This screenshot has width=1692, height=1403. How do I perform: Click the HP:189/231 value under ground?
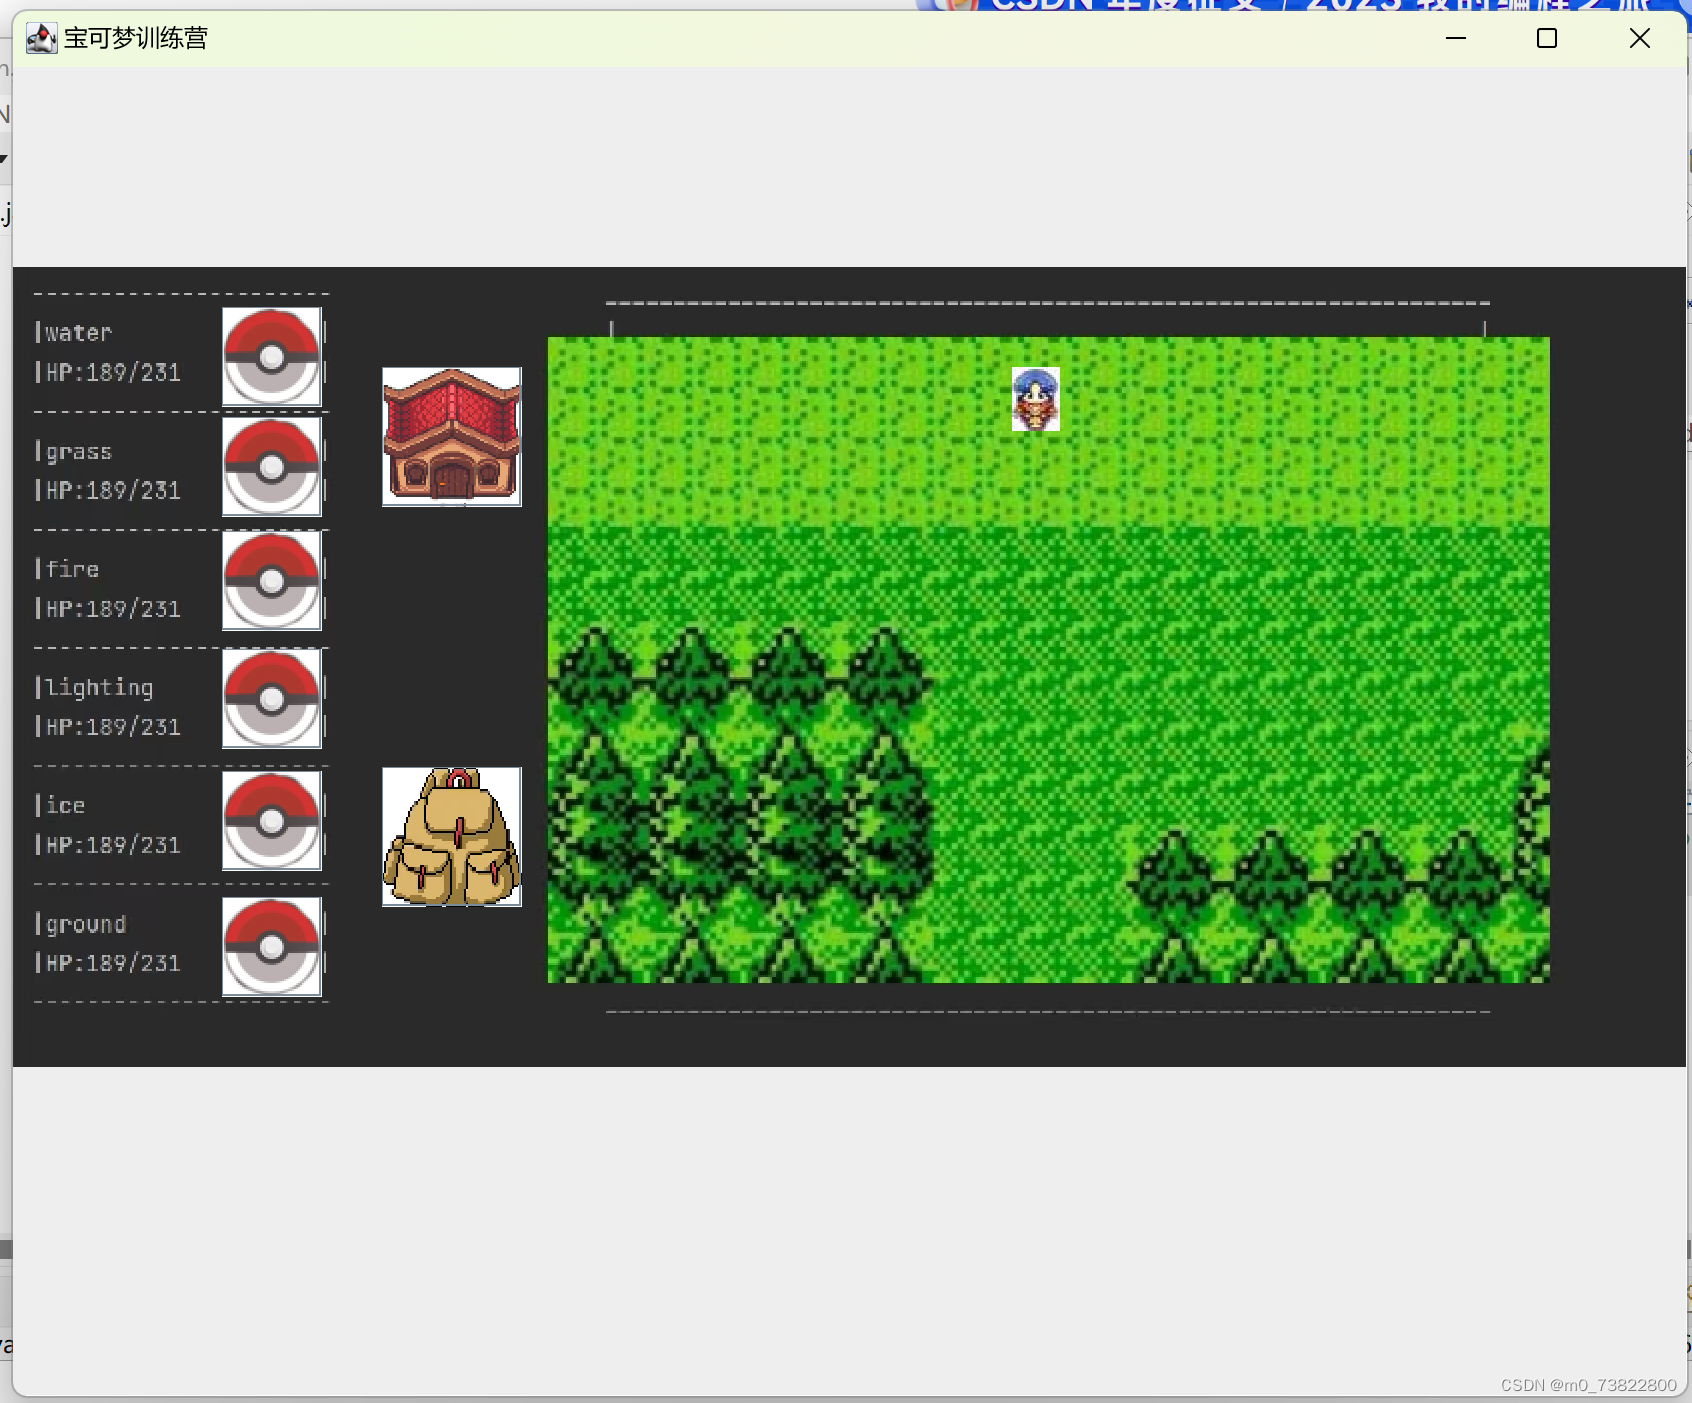[113, 963]
